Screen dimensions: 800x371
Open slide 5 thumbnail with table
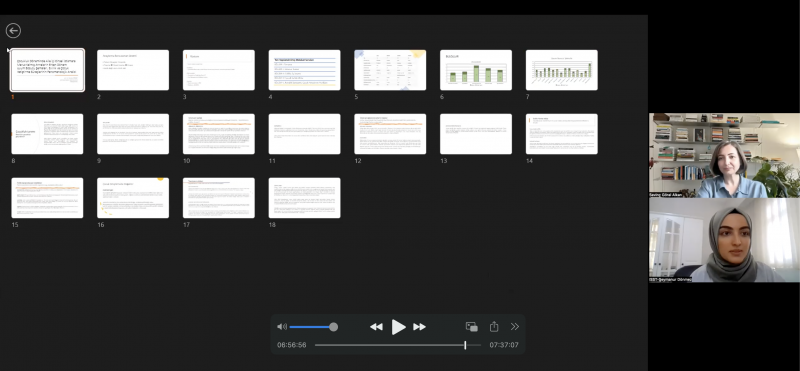(x=390, y=70)
